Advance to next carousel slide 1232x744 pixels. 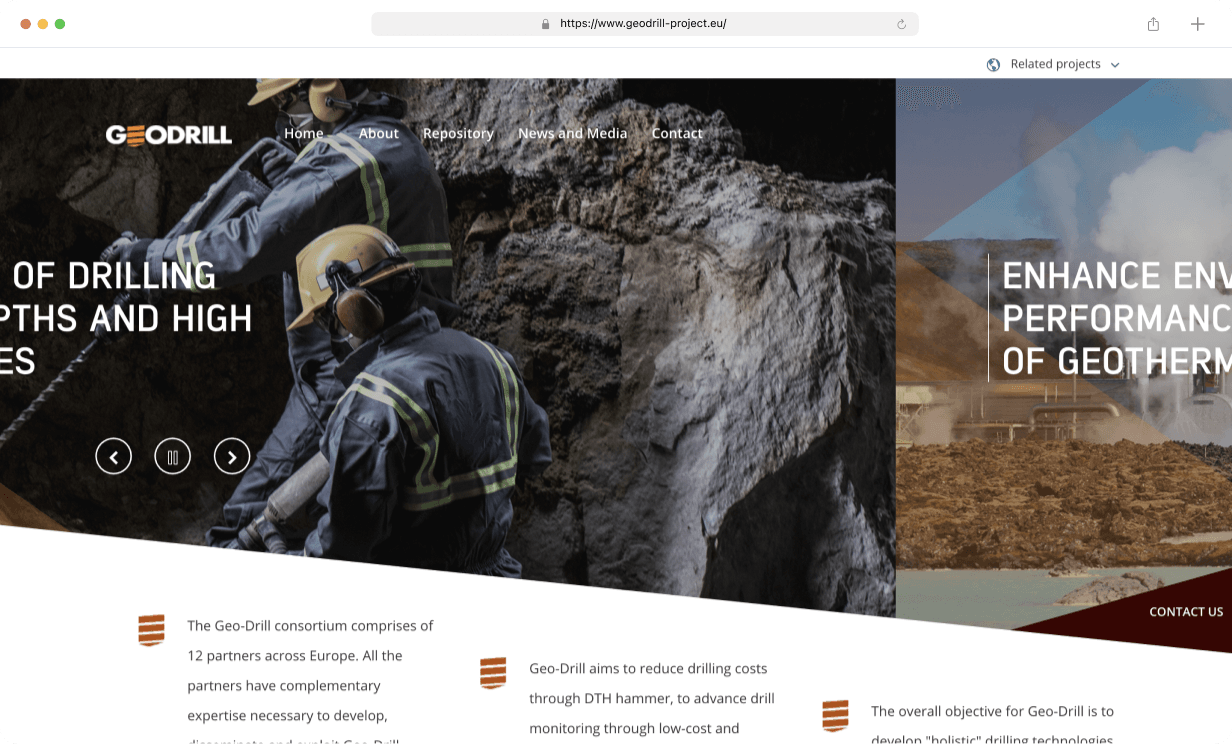click(x=232, y=457)
